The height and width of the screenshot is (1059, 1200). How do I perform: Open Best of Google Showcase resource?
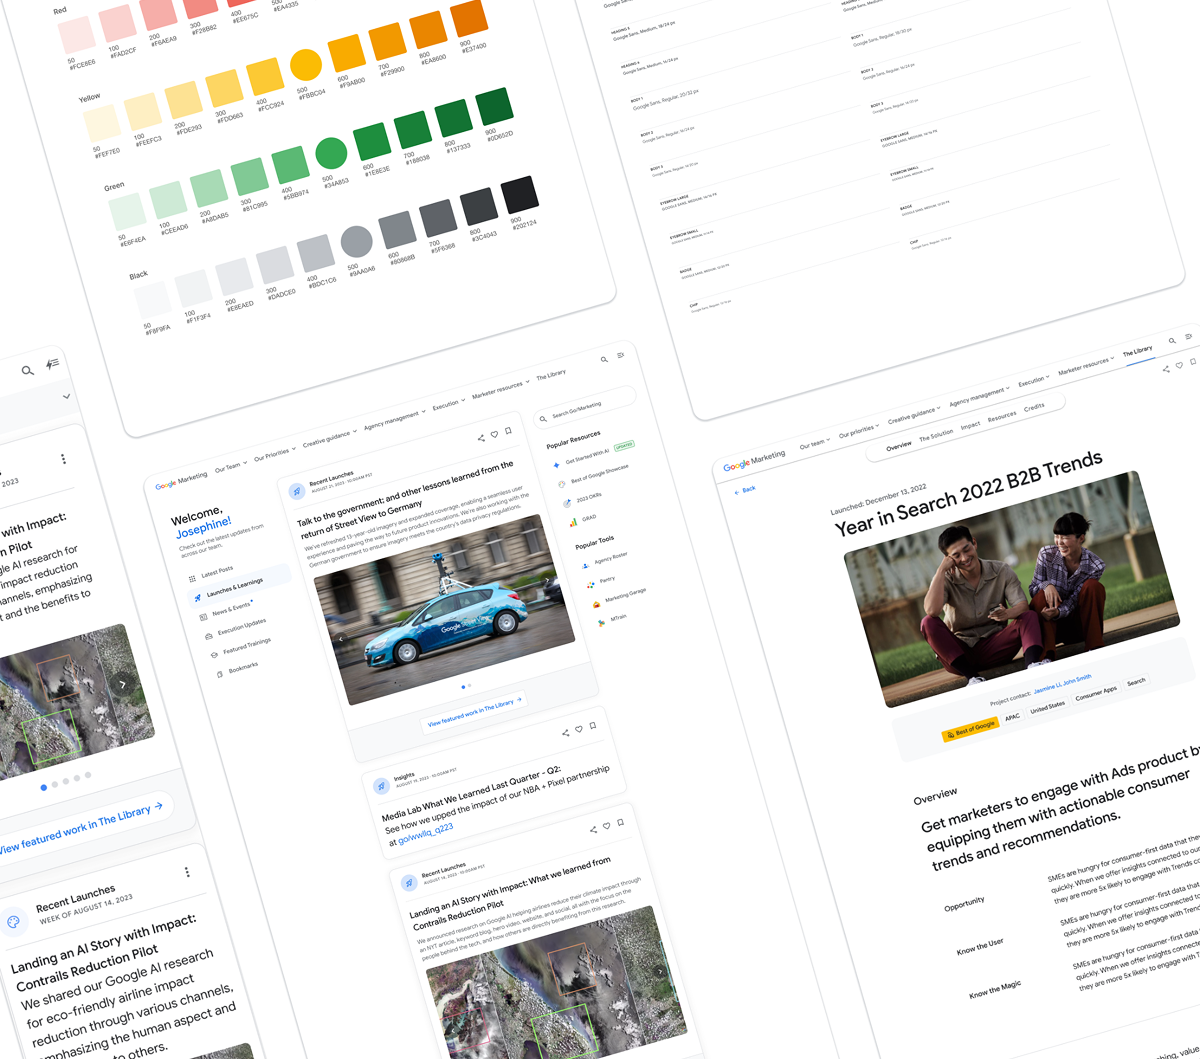[x=594, y=475]
